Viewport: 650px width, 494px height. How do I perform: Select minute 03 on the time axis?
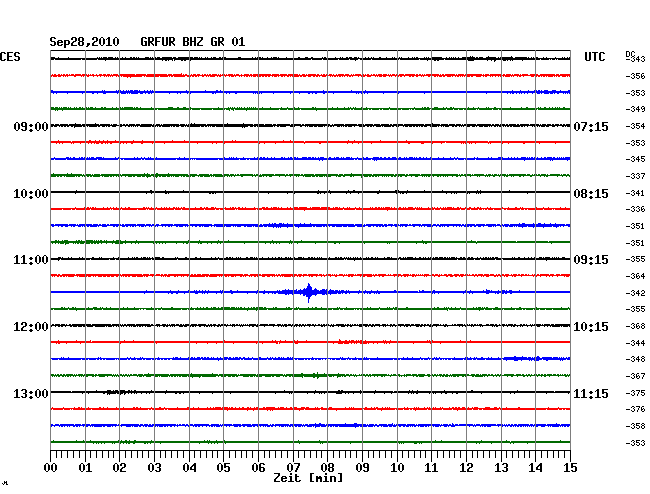click(x=154, y=468)
